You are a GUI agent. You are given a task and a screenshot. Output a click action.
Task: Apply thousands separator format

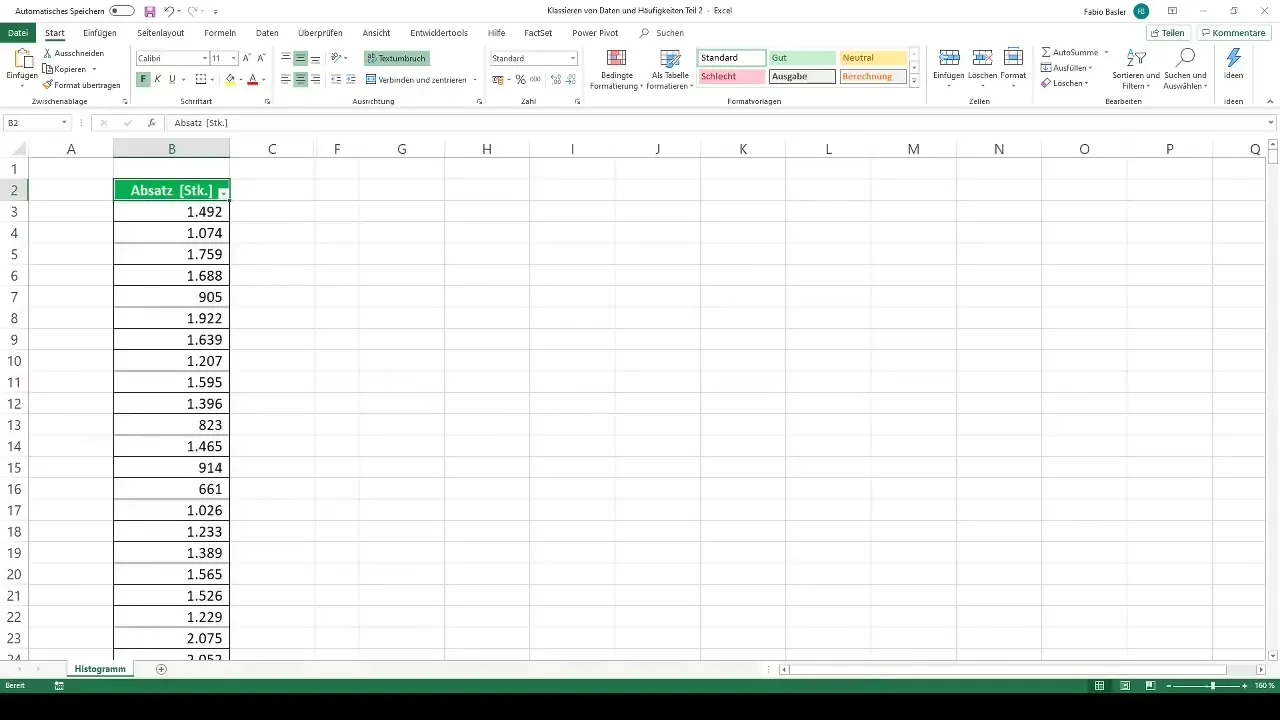[534, 79]
